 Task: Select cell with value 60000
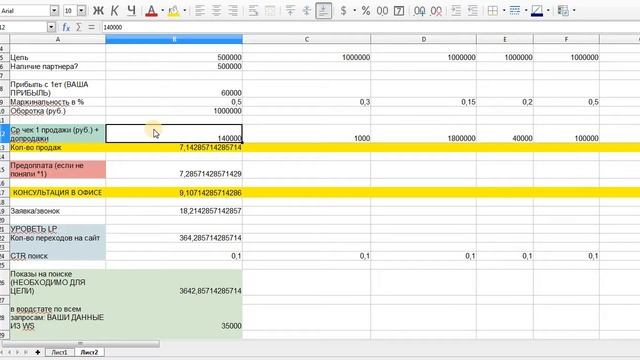(174, 89)
